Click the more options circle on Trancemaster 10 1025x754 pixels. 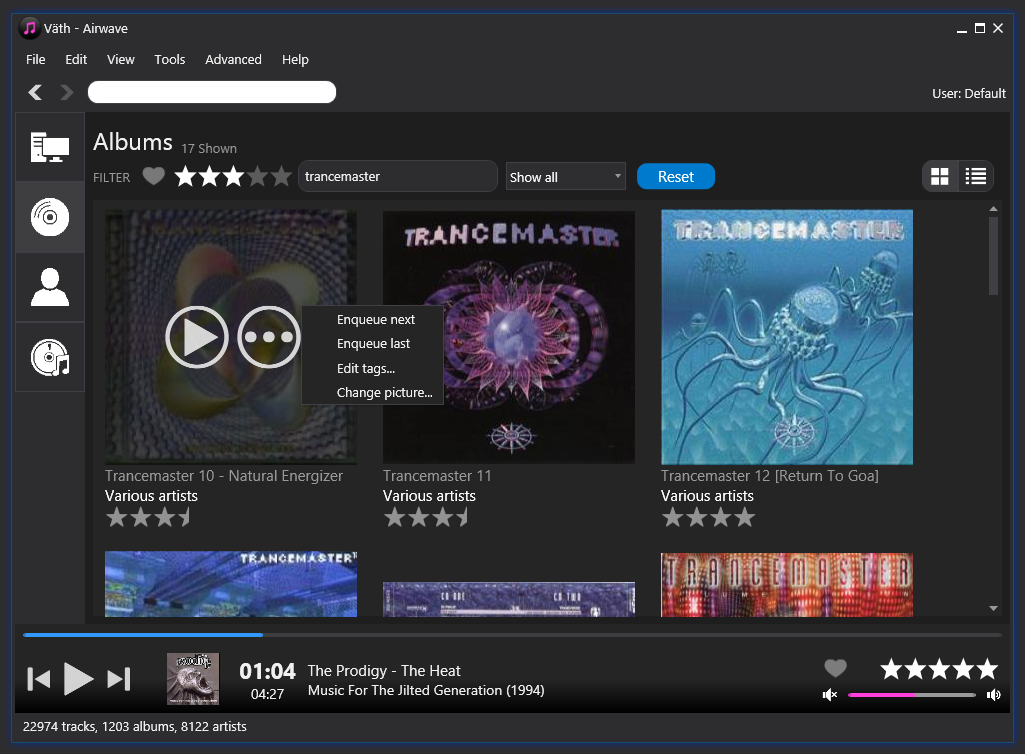[x=269, y=337]
